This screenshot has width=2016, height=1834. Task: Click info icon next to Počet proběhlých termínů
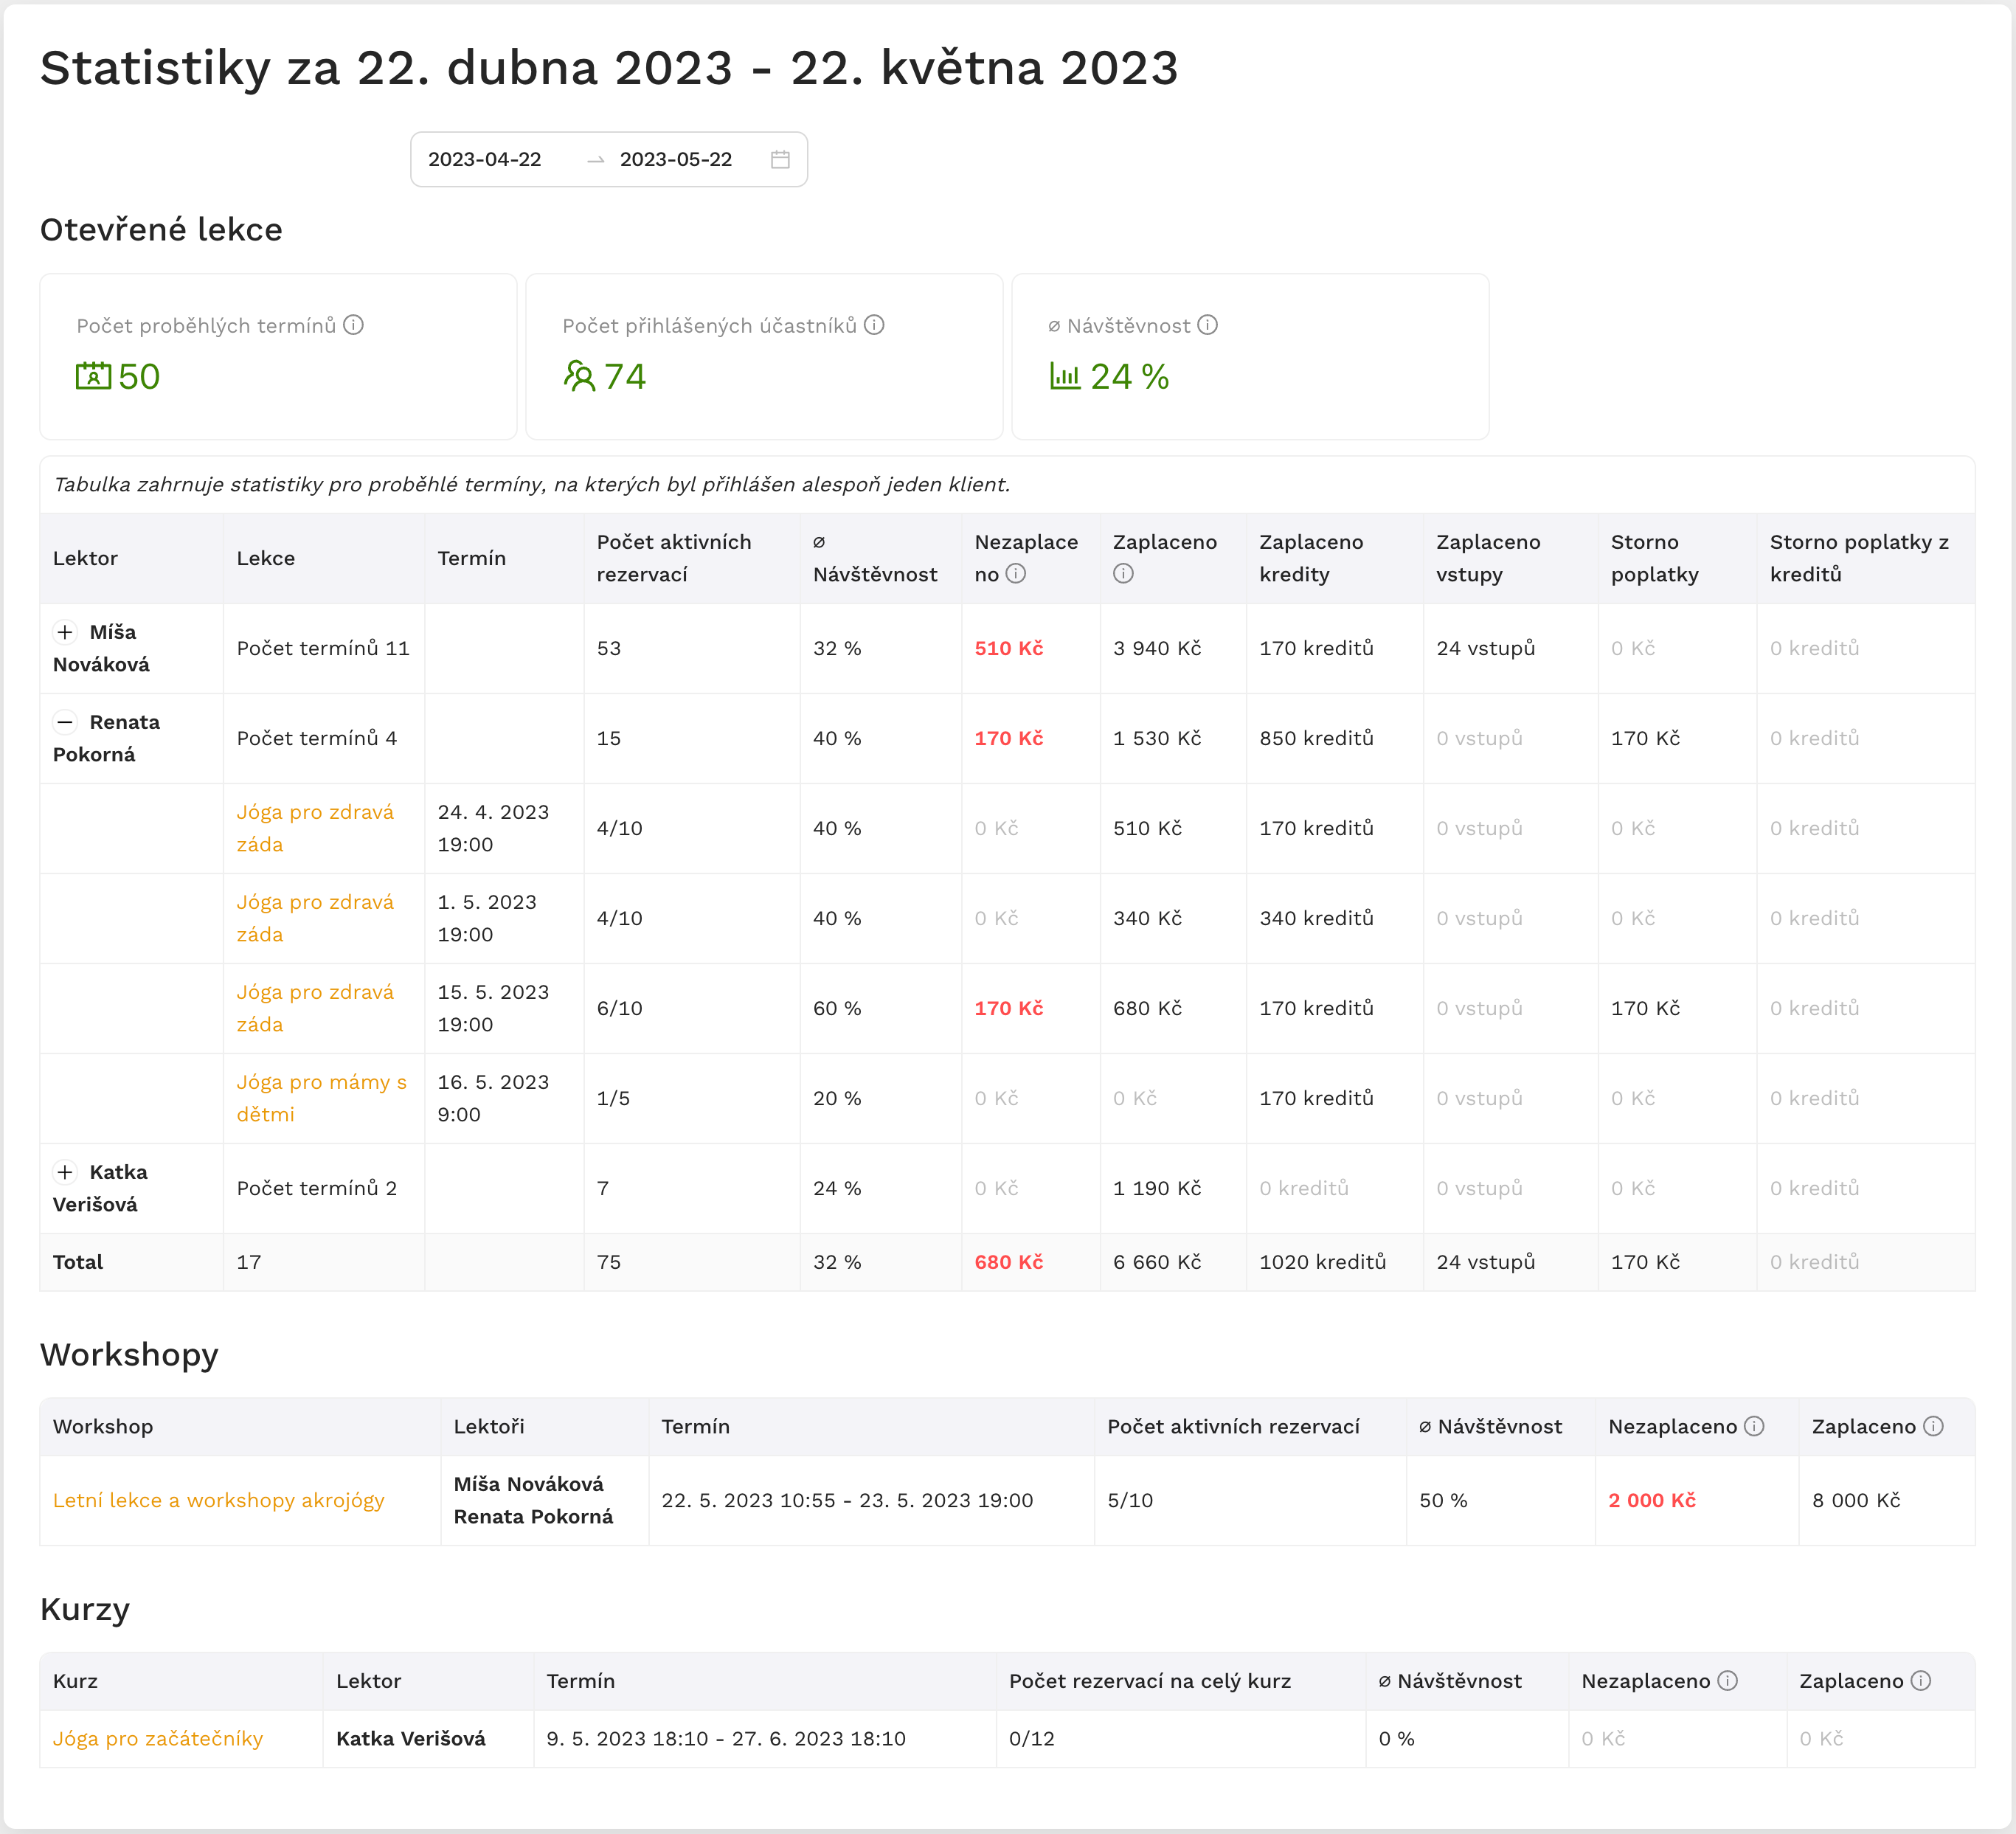[353, 325]
